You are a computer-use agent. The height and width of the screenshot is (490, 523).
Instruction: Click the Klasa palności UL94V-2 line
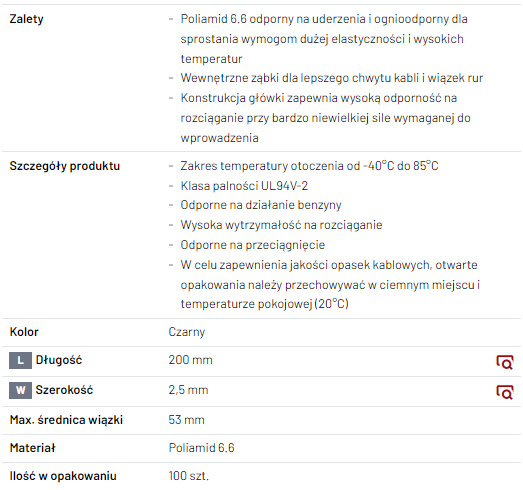pyautogui.click(x=244, y=186)
